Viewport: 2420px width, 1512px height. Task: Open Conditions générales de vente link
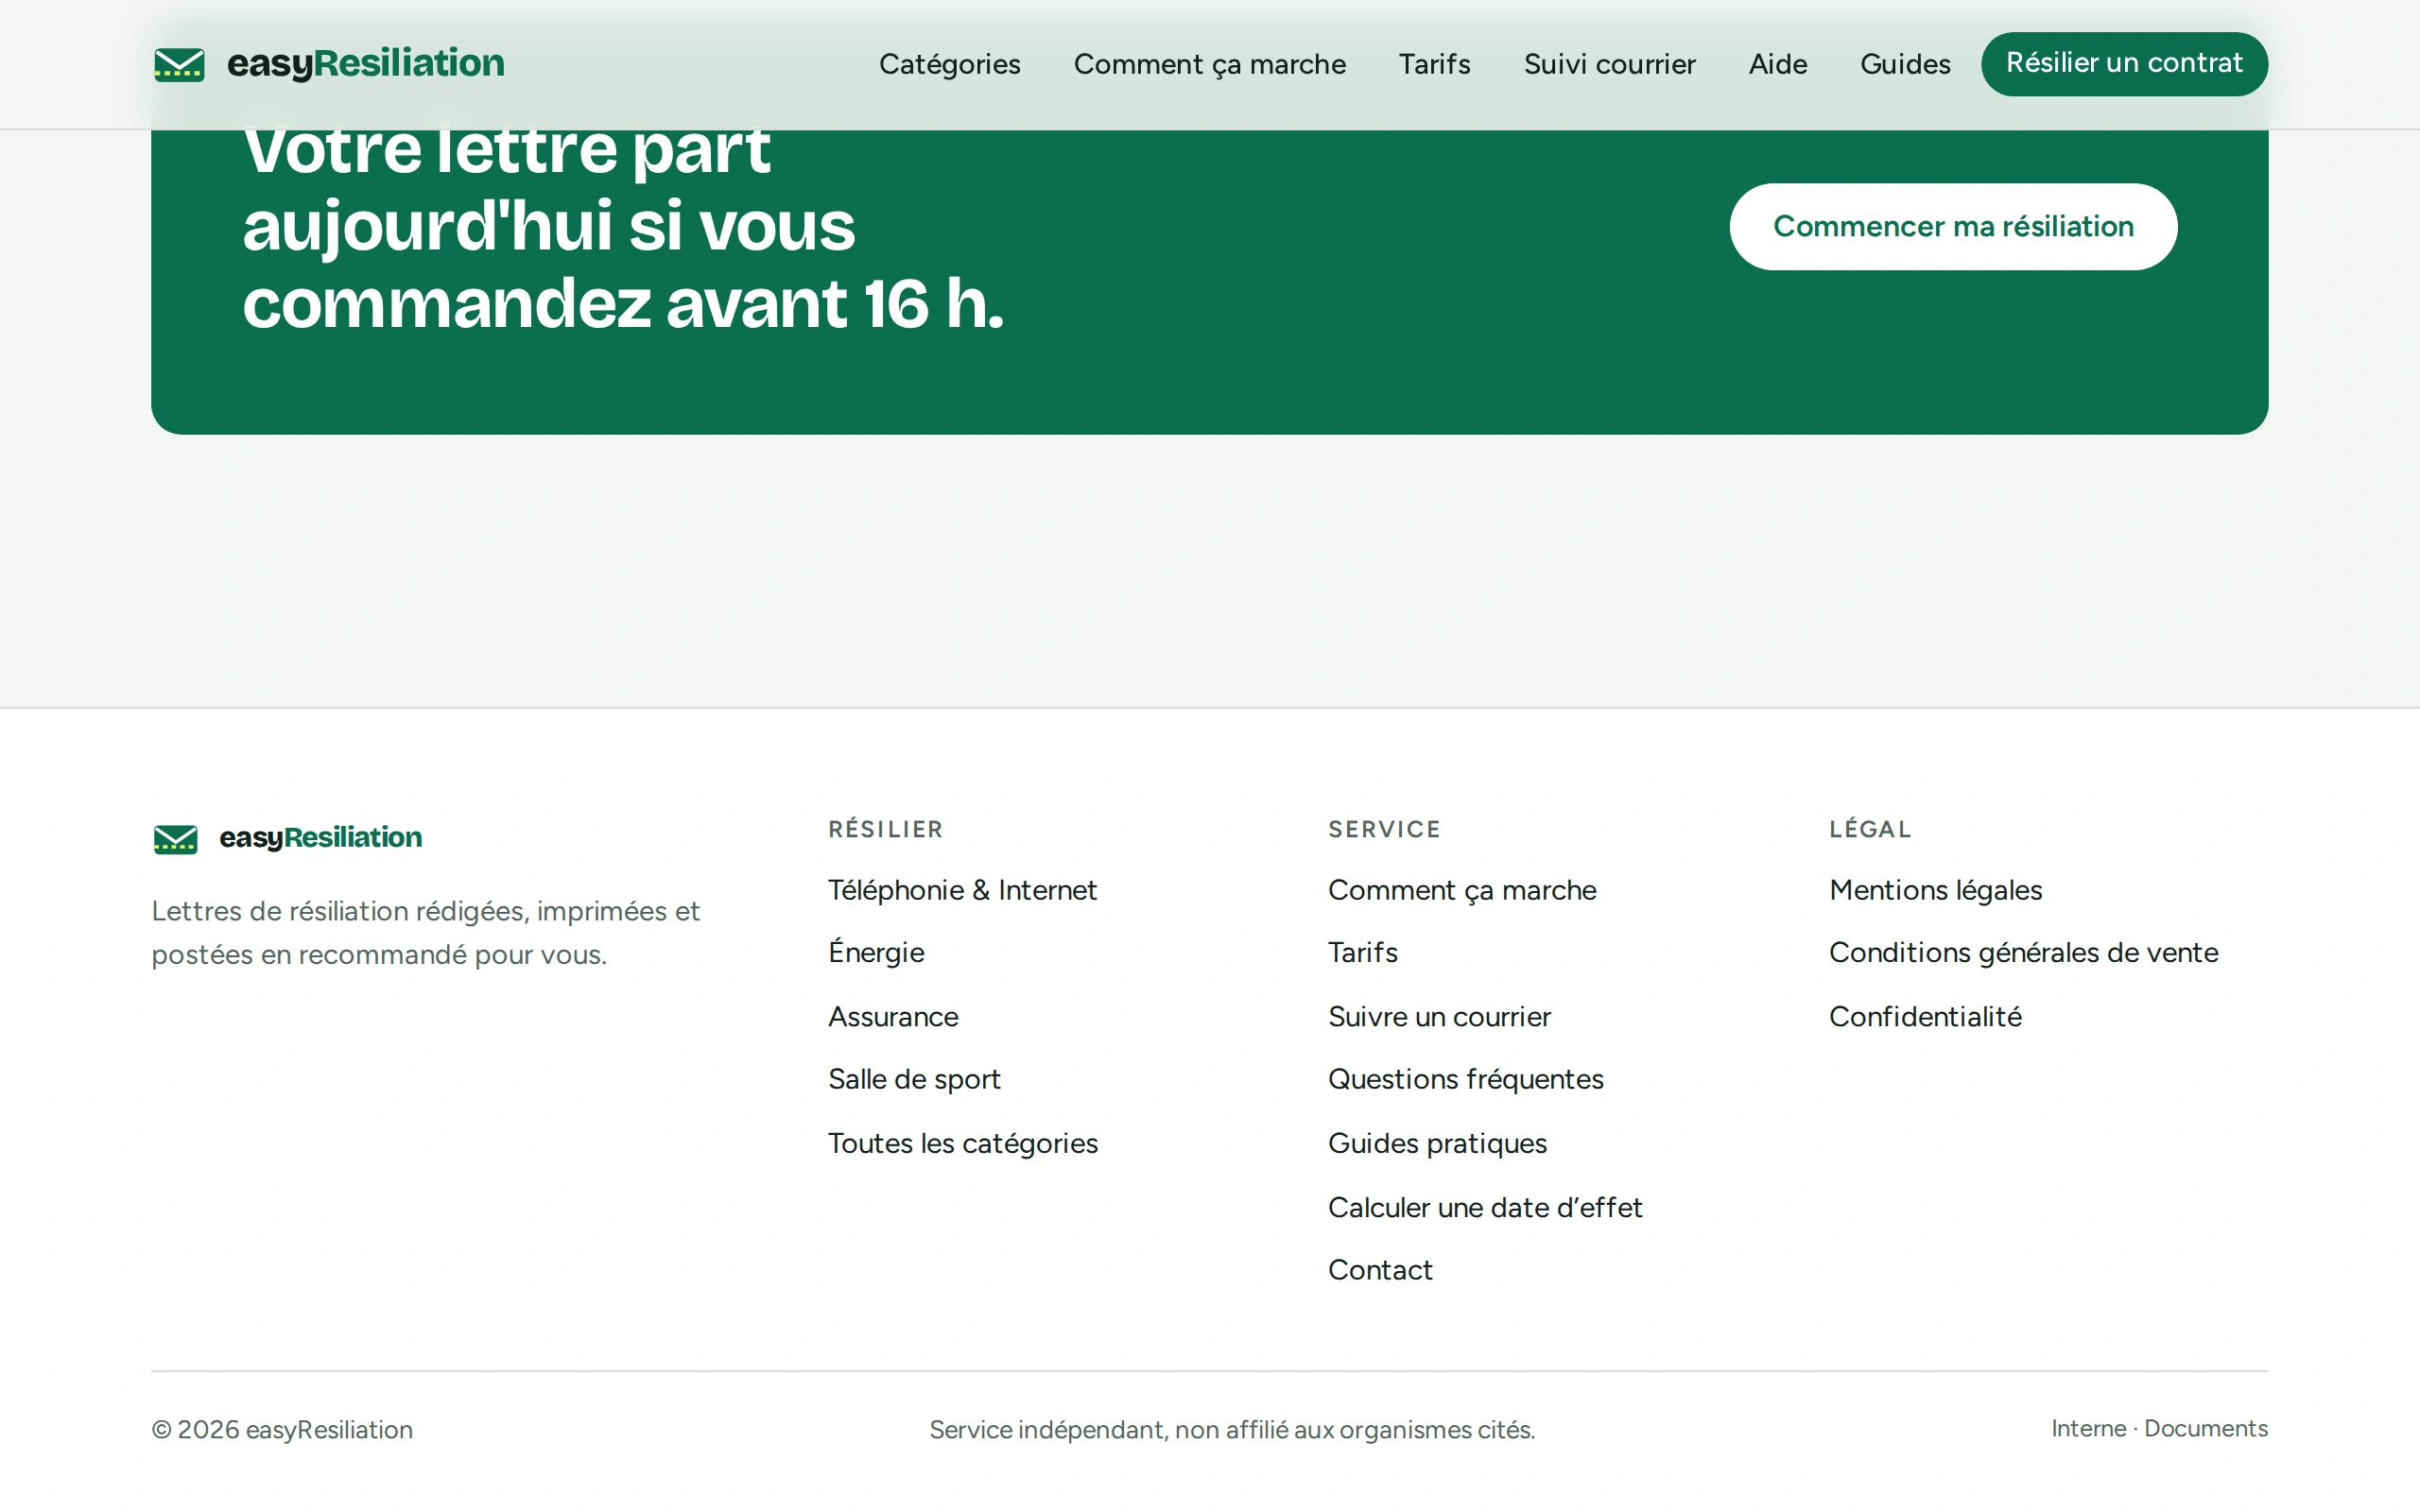[x=2023, y=952]
